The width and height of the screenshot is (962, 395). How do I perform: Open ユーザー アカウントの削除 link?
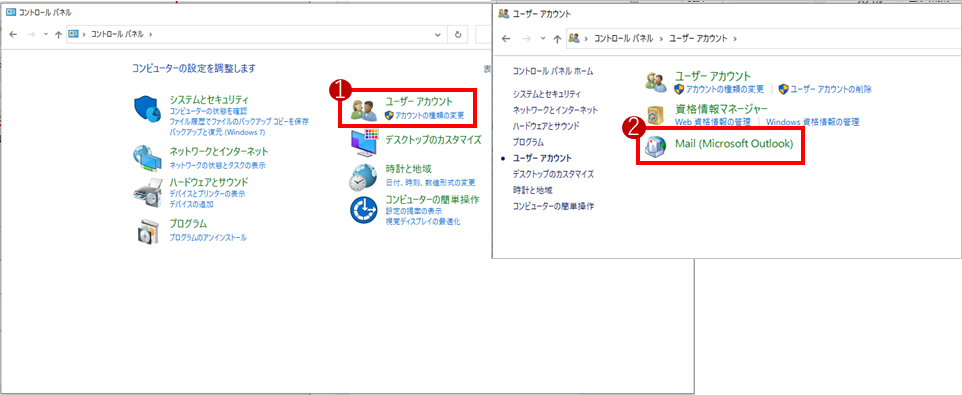coord(830,90)
